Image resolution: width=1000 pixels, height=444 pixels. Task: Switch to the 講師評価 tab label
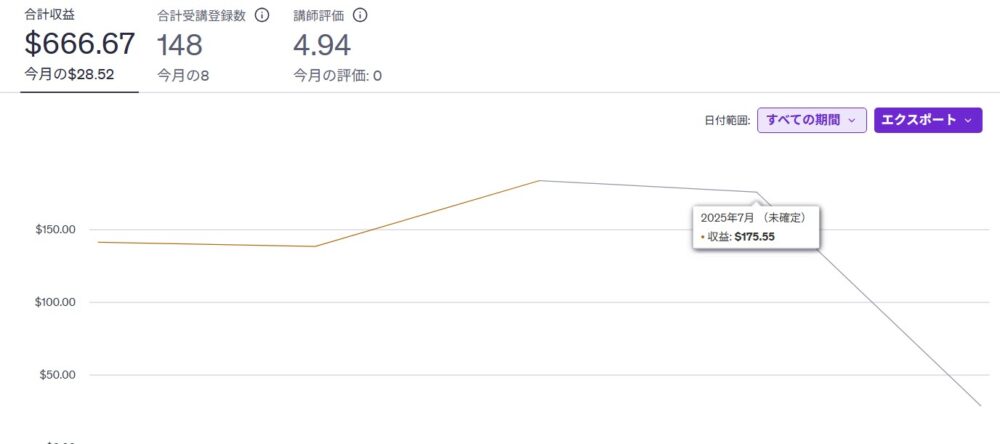pos(319,15)
